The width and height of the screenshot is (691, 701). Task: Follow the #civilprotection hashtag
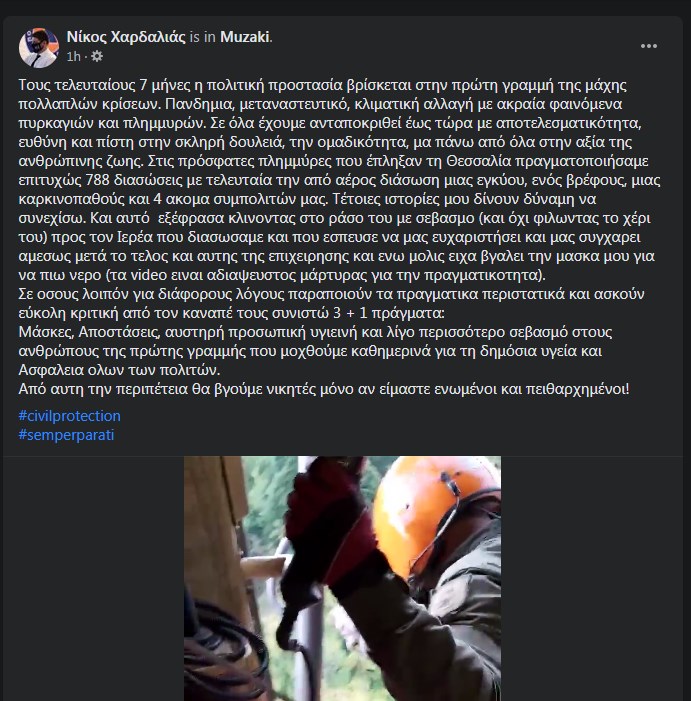69,416
